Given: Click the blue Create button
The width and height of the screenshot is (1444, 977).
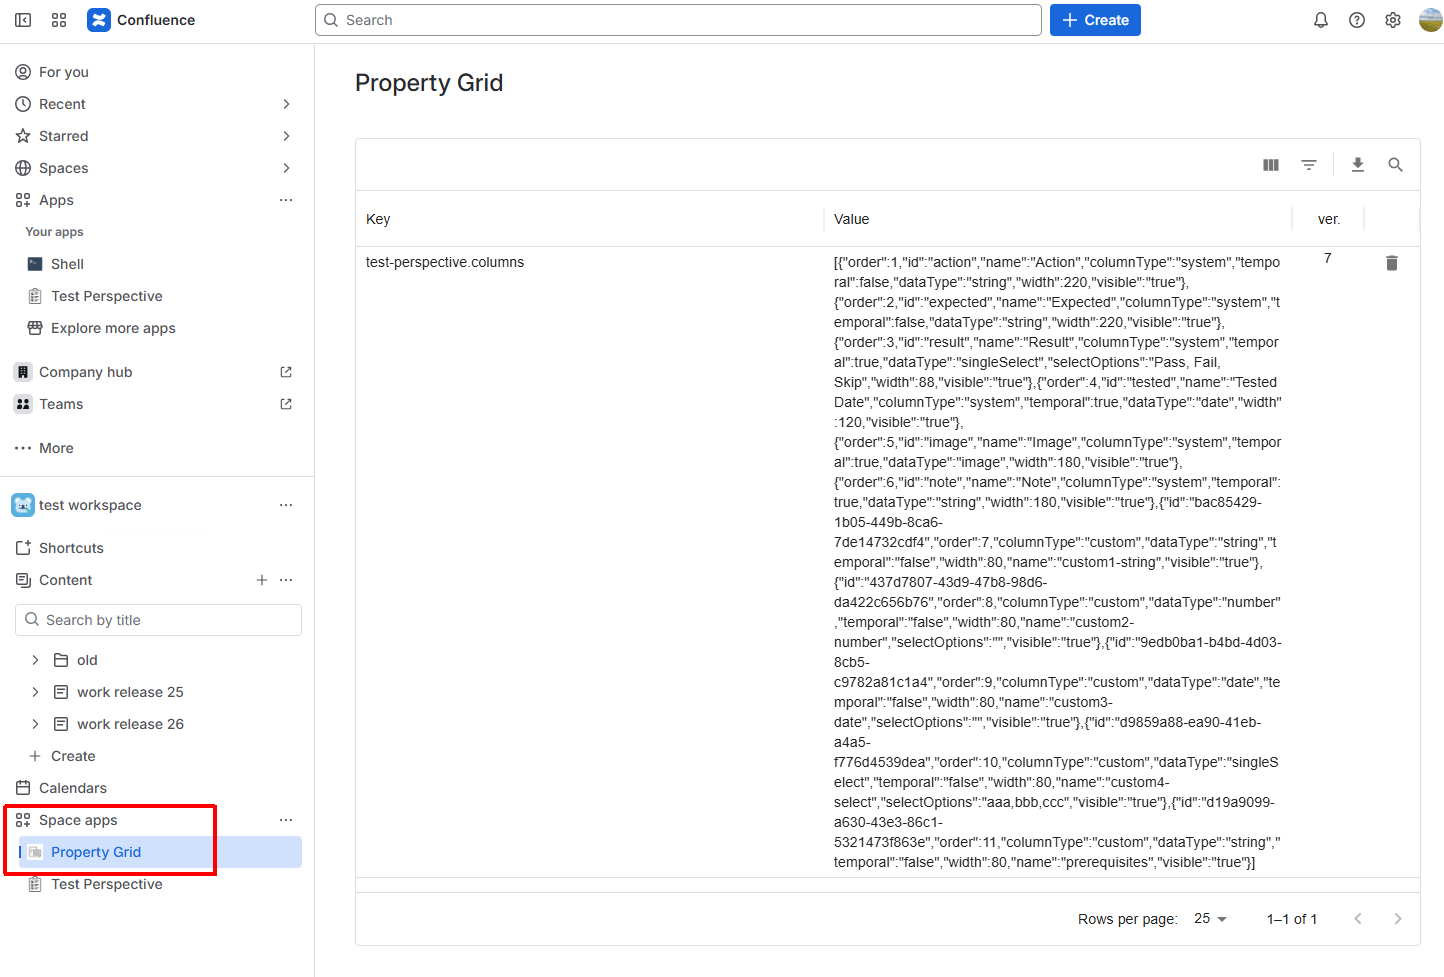Looking at the screenshot, I should point(1094,20).
